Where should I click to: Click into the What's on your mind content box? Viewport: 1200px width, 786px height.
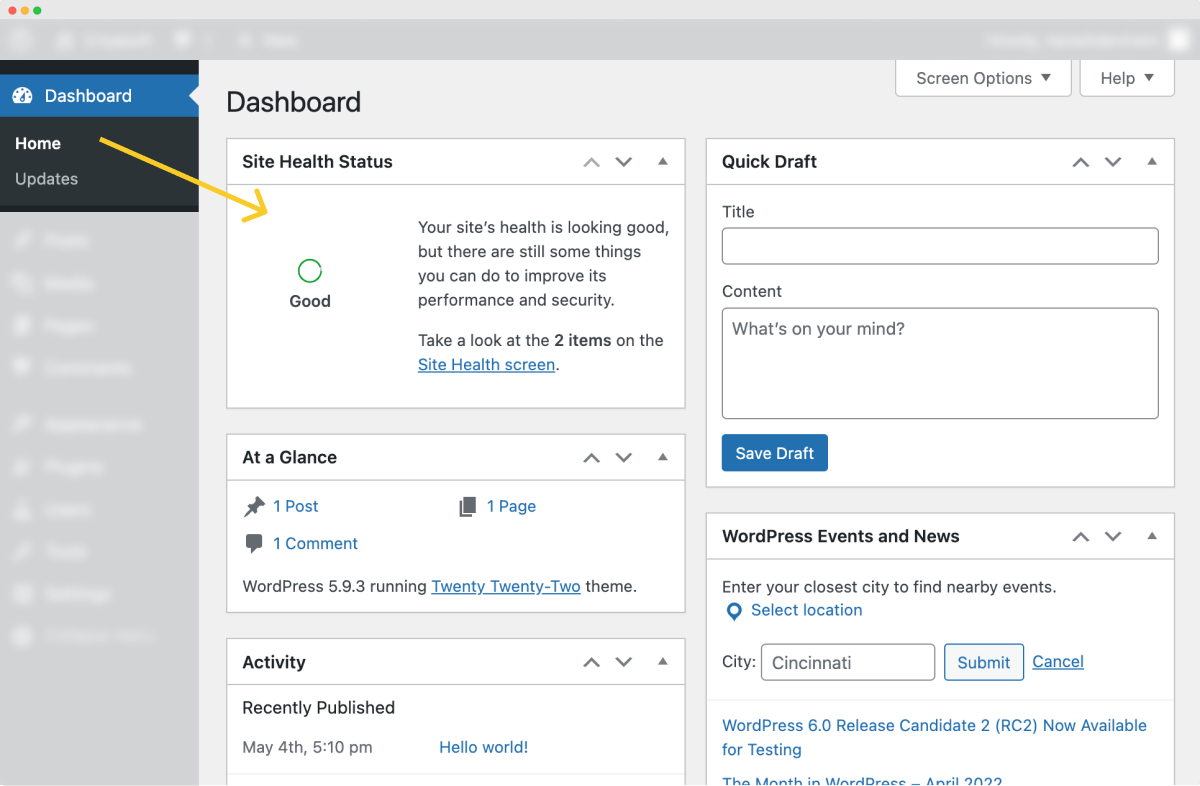[x=940, y=363]
